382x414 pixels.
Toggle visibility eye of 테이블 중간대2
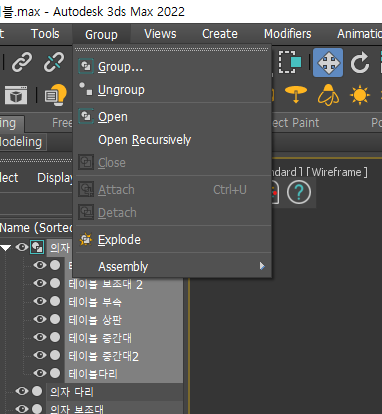pyautogui.click(x=40, y=355)
